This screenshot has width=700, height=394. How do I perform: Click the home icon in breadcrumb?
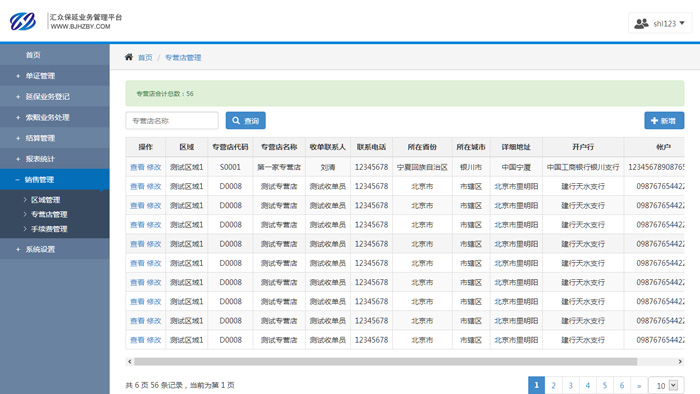[x=129, y=57]
